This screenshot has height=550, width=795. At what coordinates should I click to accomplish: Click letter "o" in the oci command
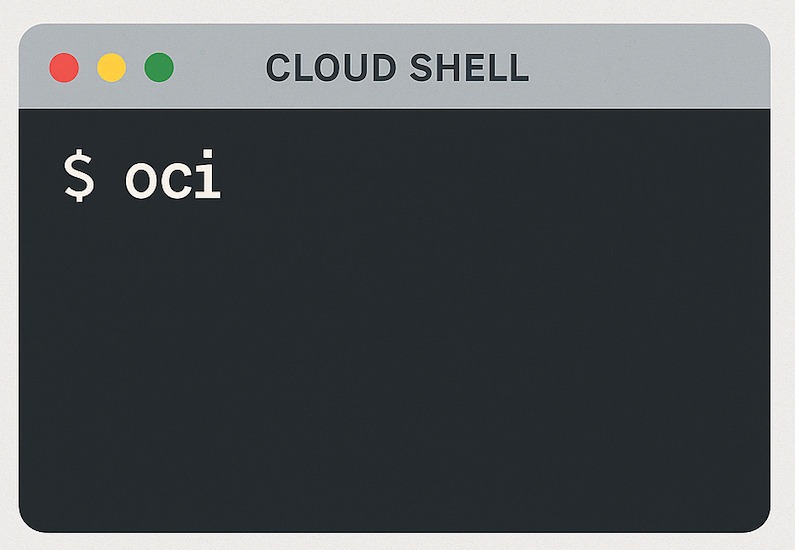[x=142, y=181]
